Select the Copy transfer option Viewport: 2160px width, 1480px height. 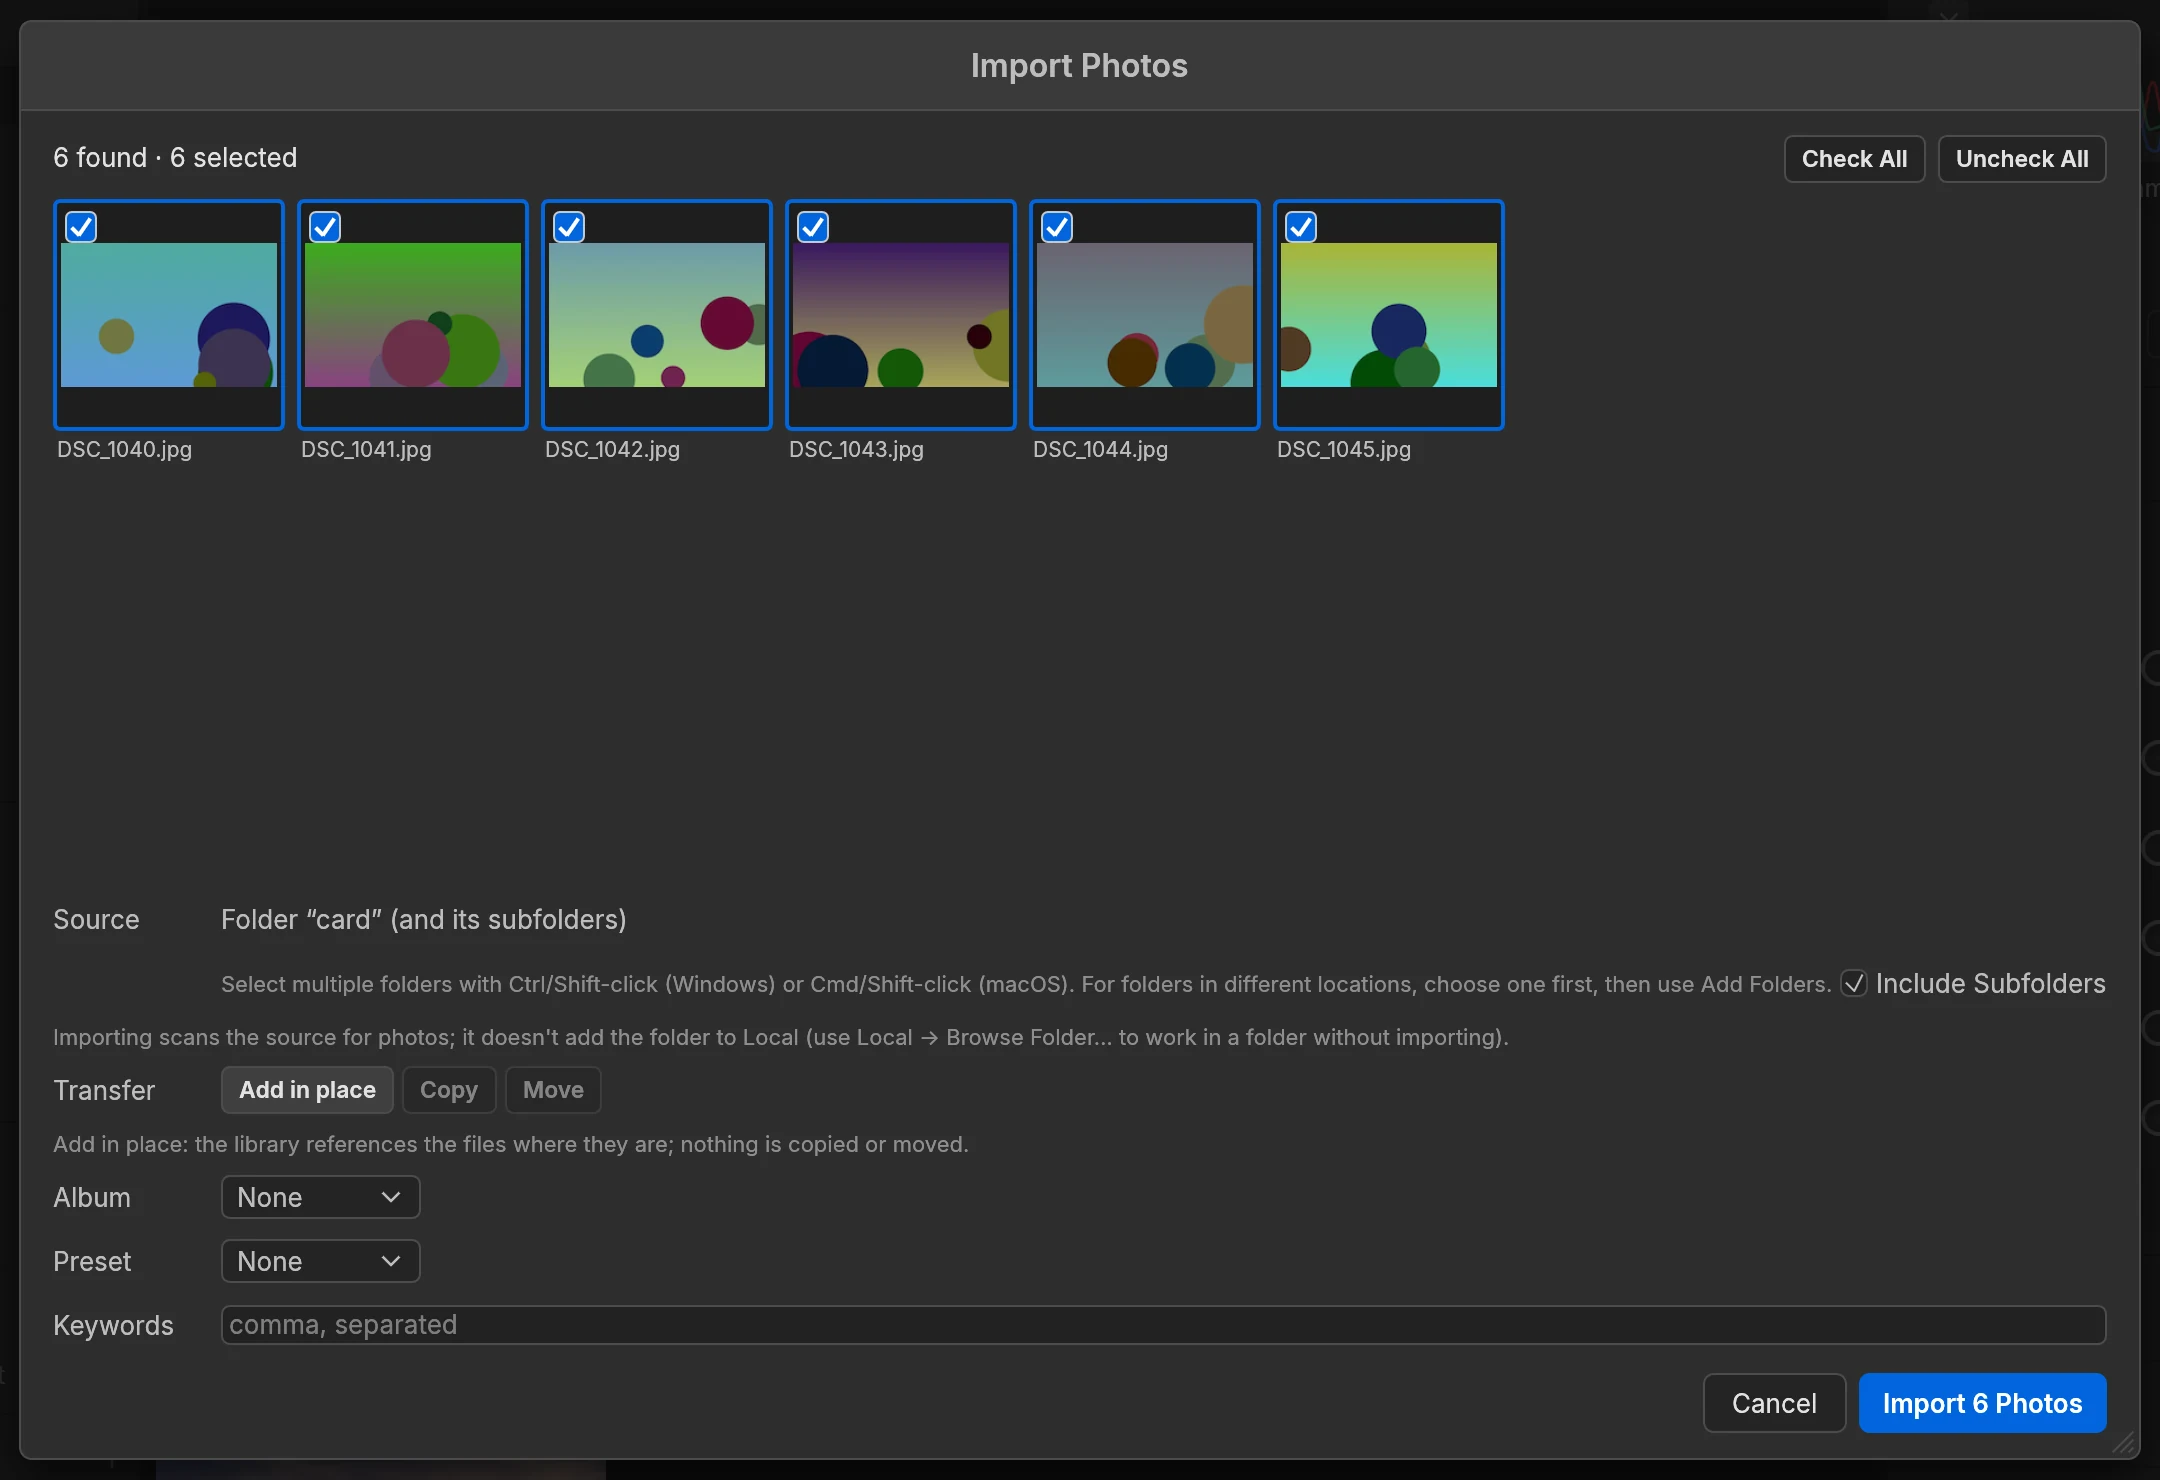click(x=449, y=1090)
